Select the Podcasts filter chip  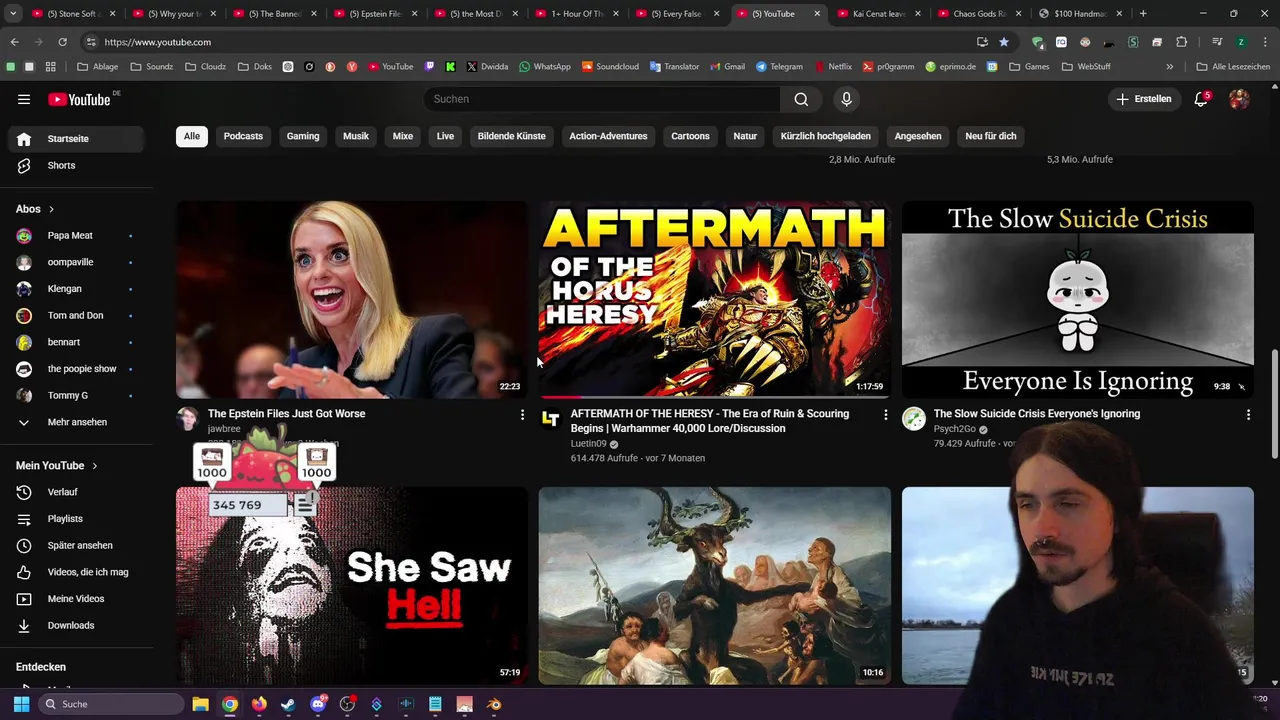coord(243,136)
